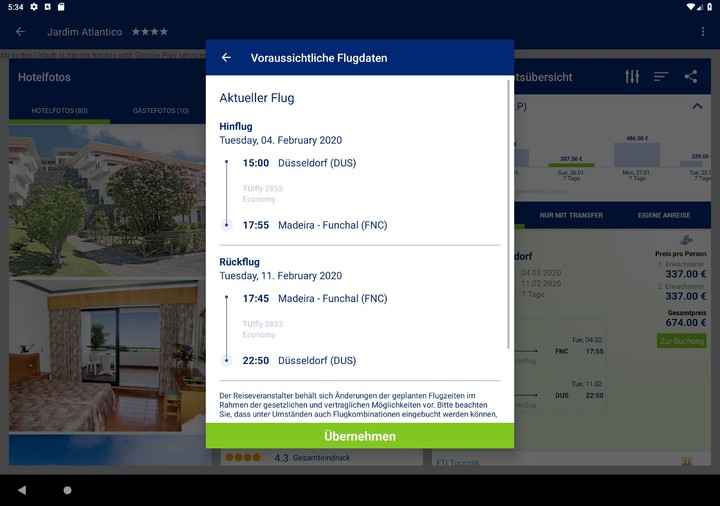This screenshot has width=720, height=506.
Task: Tap the airplane icon above Preis pro Person
Action: 686,240
